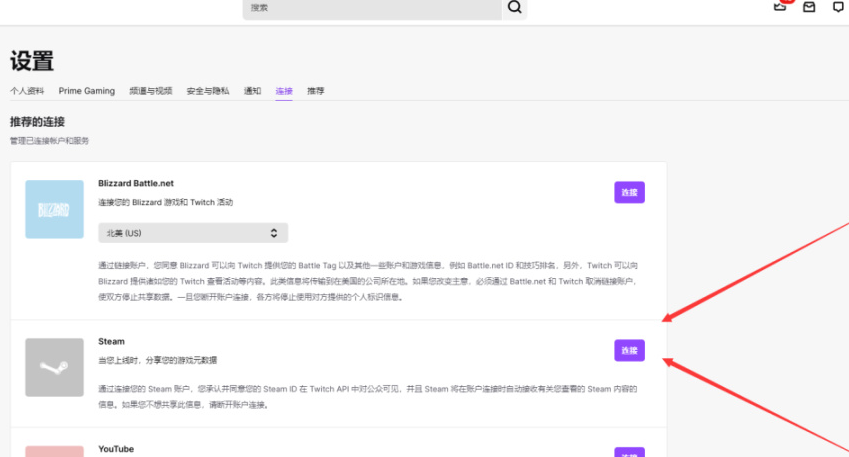Click the search magnifier icon
The height and width of the screenshot is (457, 849).
514,8
